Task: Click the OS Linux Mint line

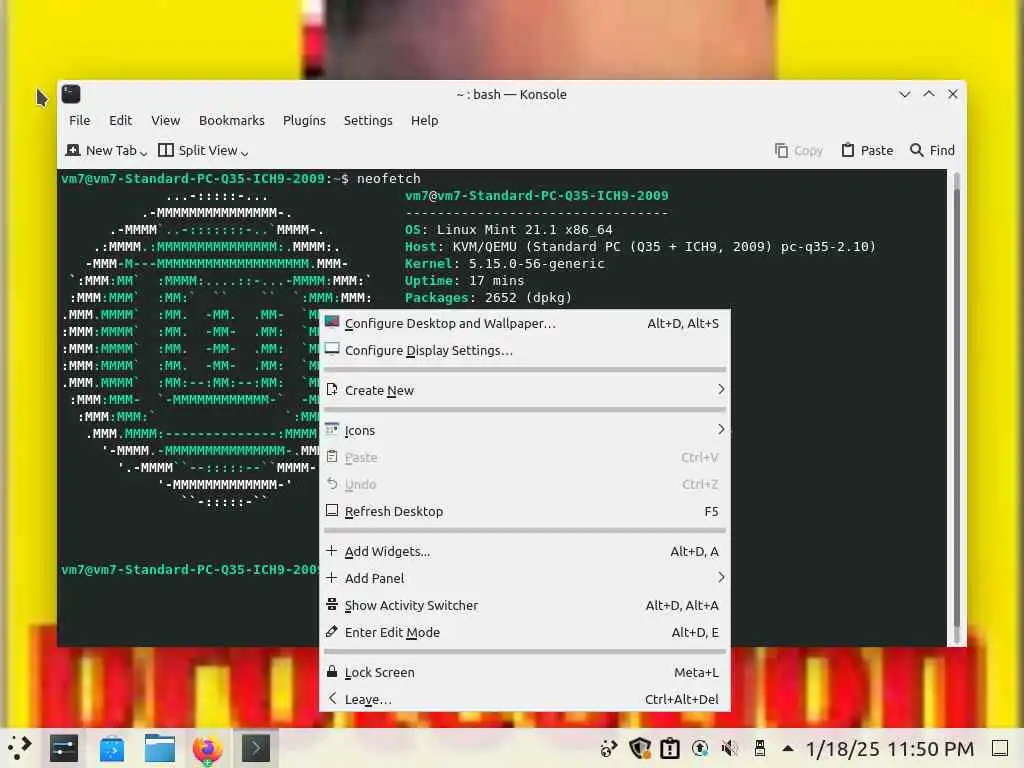Action: tap(508, 230)
